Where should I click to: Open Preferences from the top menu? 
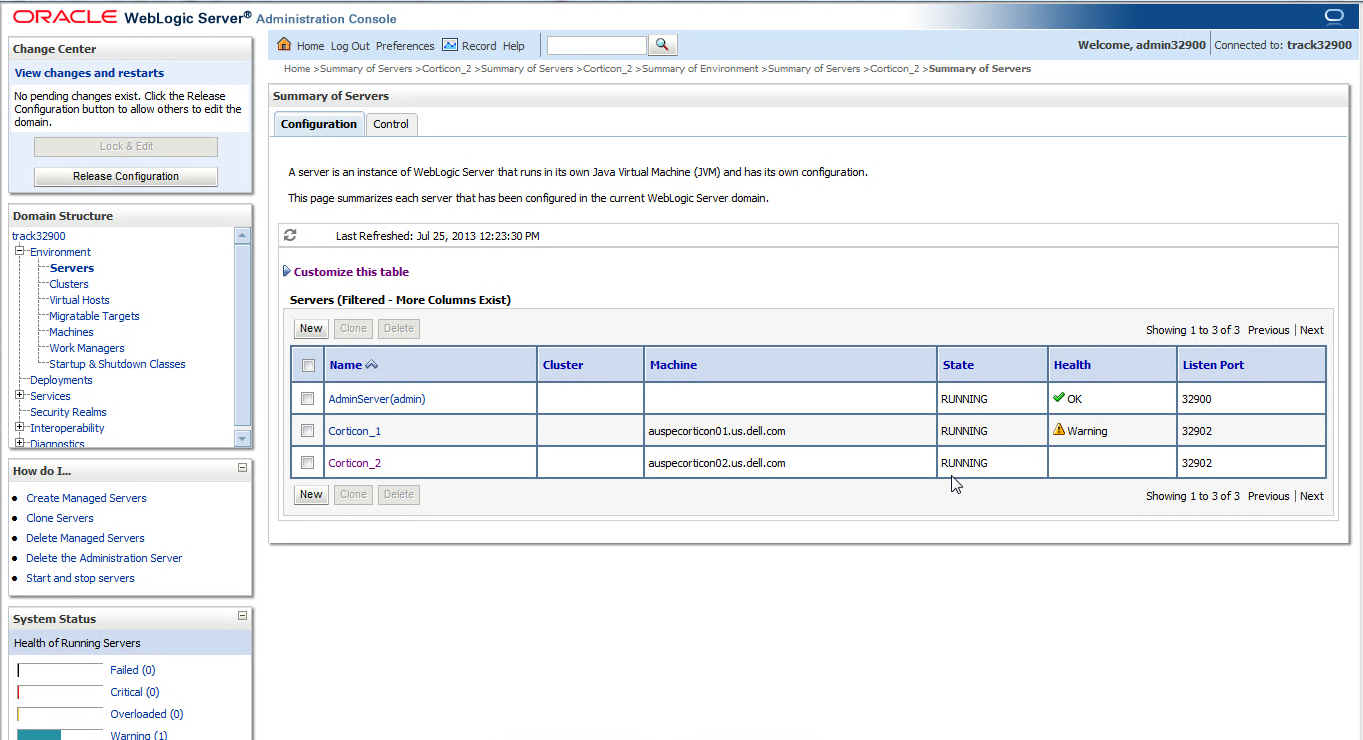pyautogui.click(x=404, y=45)
